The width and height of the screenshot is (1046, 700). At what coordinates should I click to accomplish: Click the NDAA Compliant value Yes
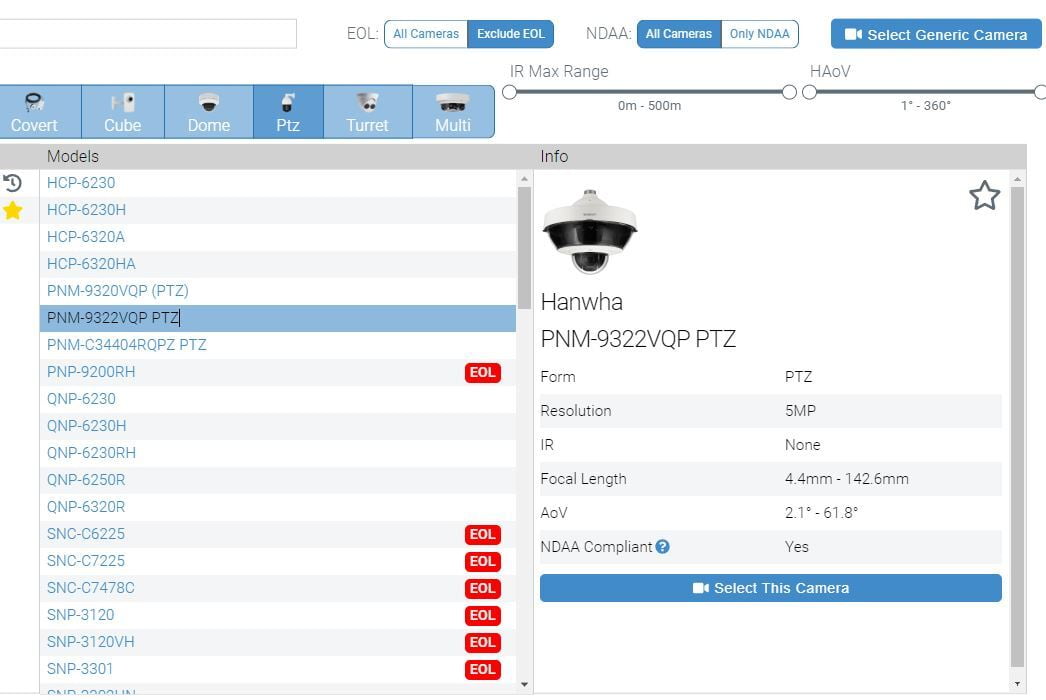[797, 547]
